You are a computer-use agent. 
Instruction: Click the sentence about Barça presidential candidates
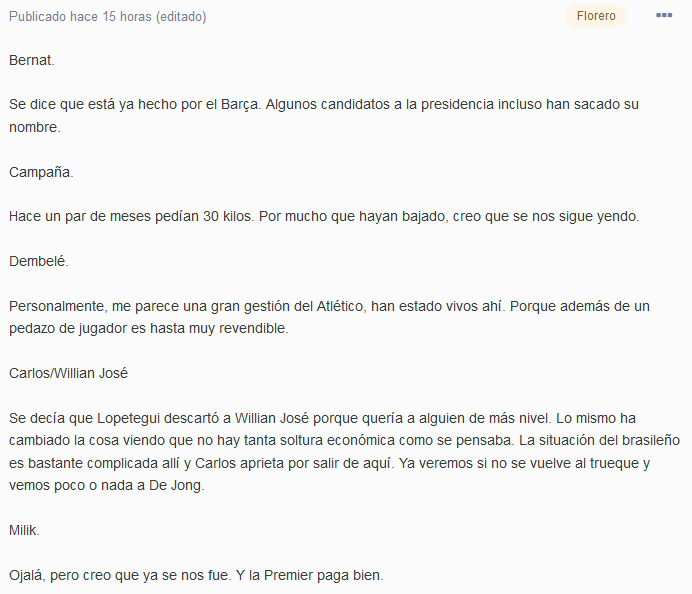click(452, 105)
